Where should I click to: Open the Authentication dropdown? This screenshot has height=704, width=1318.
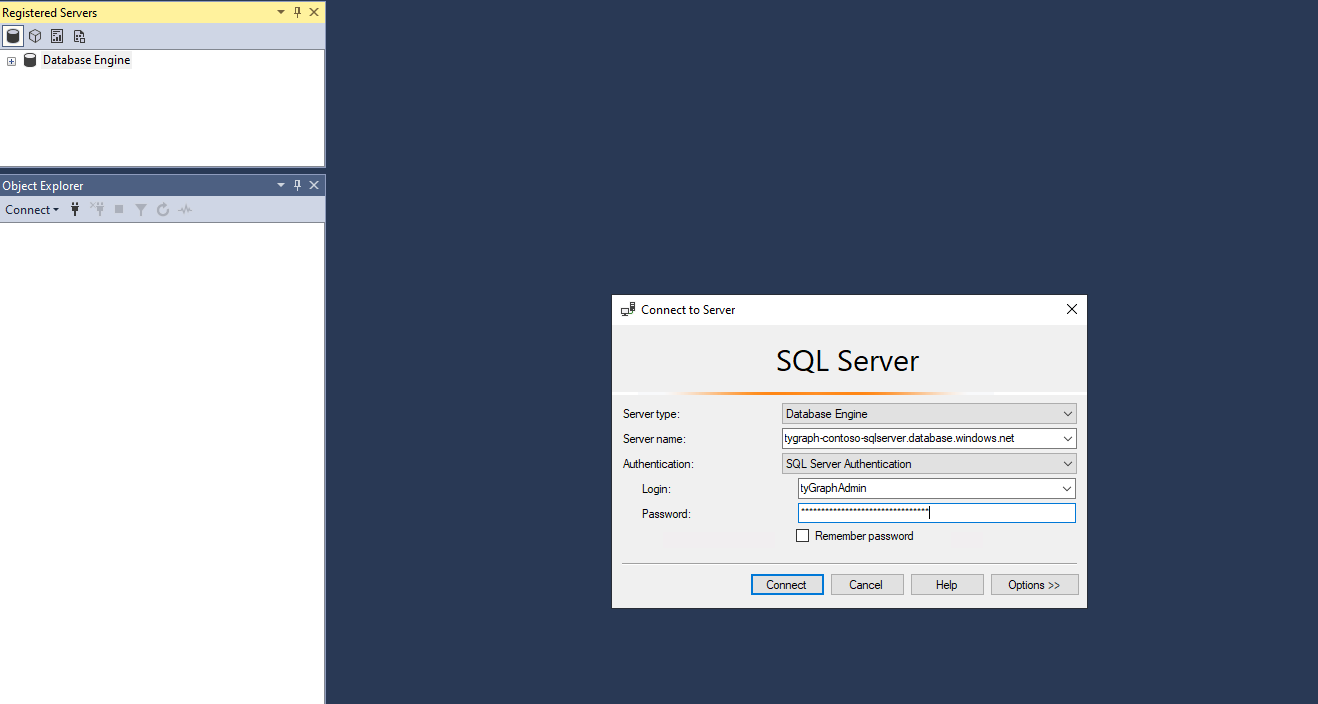click(929, 464)
